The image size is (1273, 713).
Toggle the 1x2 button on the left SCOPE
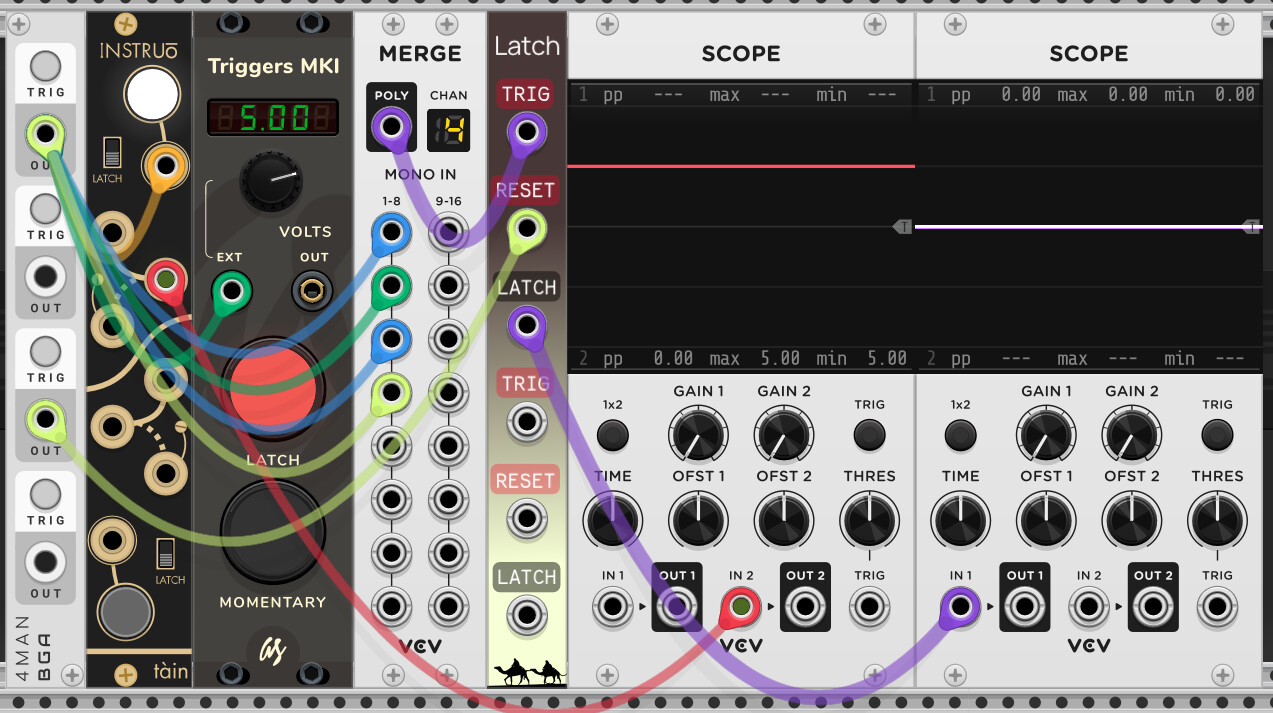[613, 435]
